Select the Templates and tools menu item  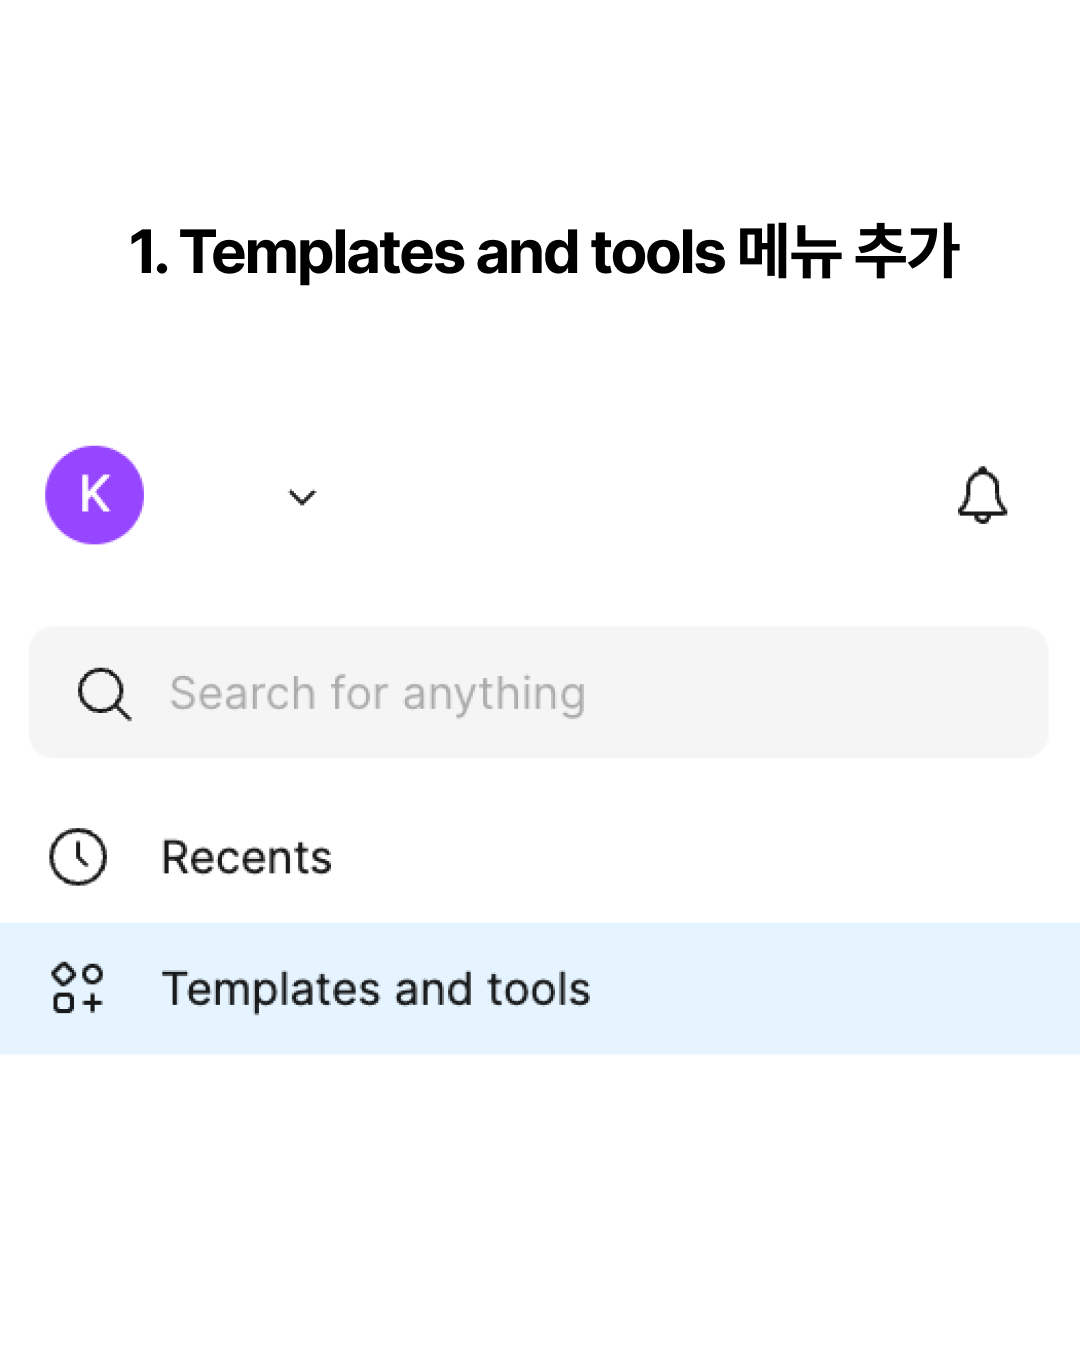[x=540, y=988]
